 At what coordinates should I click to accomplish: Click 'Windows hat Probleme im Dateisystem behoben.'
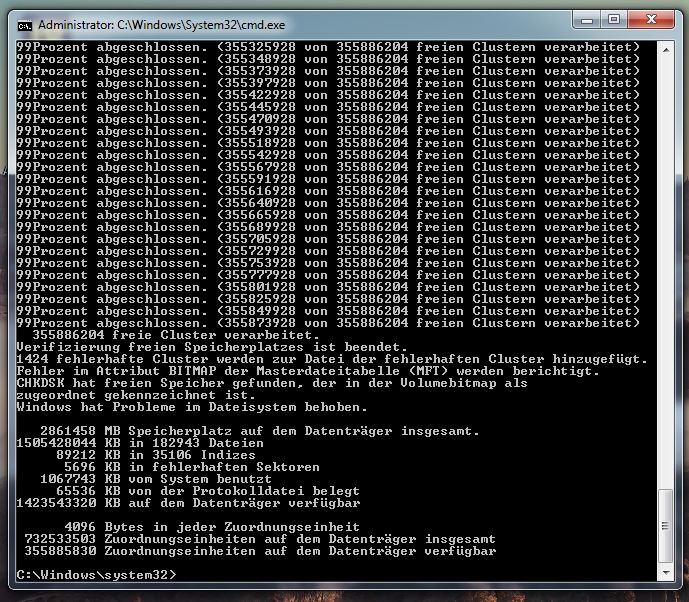[192, 407]
